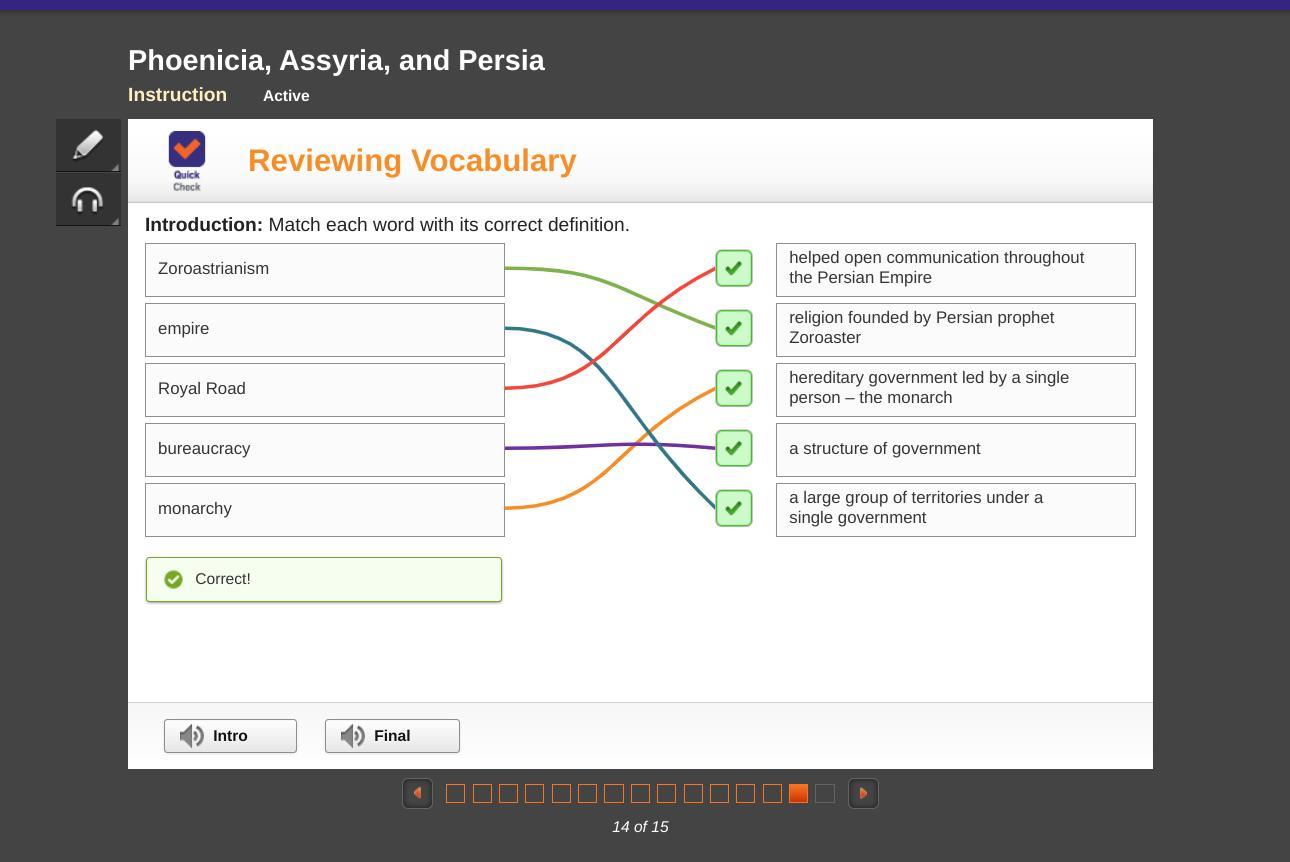This screenshot has height=862, width=1290.
Task: Select the pencil annotation tool
Action: (88, 145)
